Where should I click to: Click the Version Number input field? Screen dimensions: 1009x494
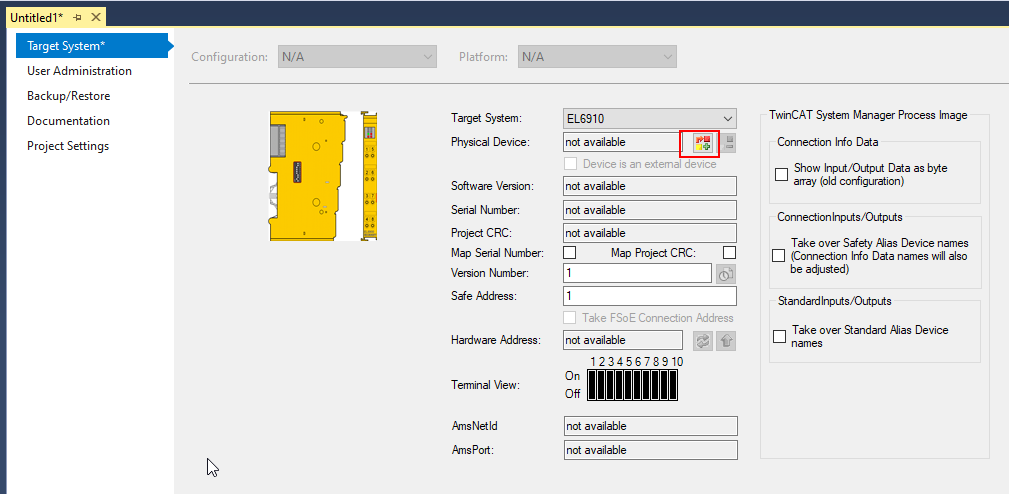tap(637, 273)
